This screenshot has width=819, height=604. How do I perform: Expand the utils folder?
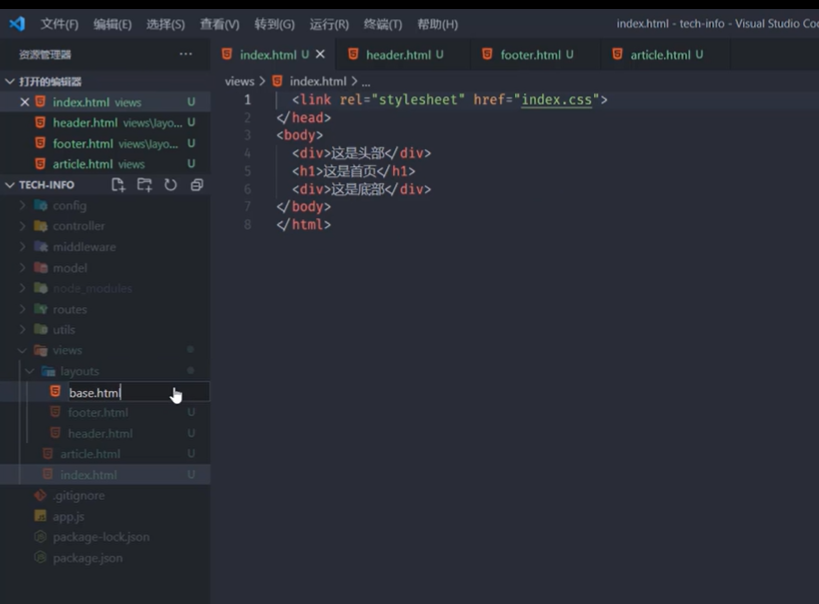tap(105, 330)
